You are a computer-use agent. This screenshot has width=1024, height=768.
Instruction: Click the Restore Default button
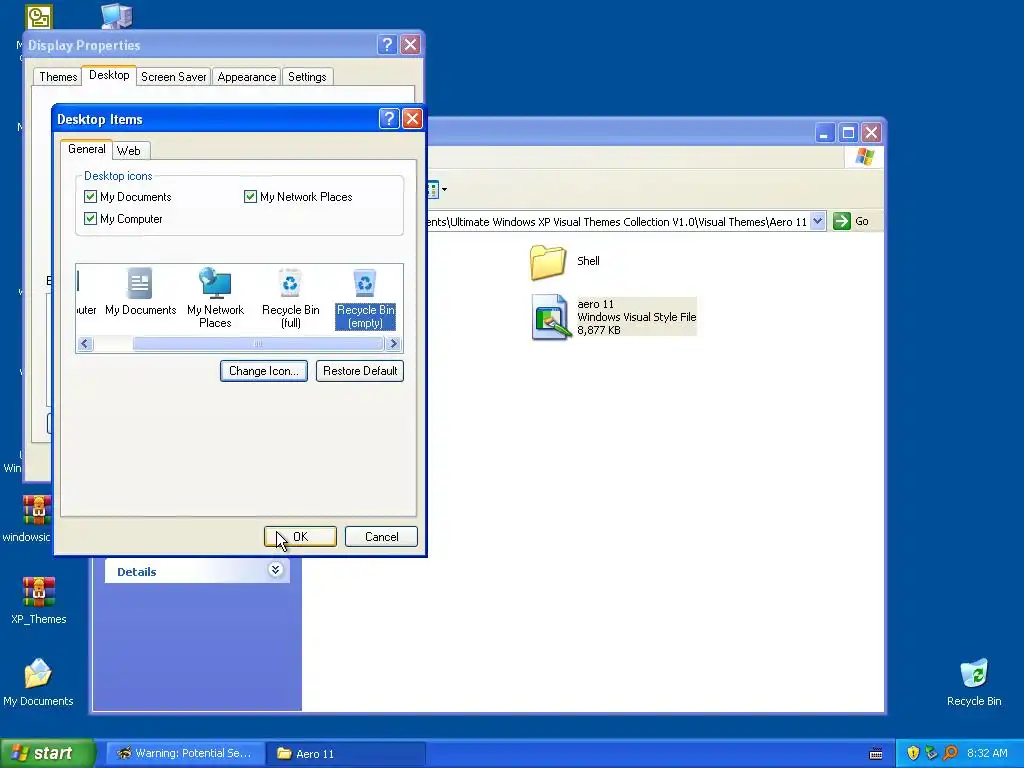(x=360, y=371)
